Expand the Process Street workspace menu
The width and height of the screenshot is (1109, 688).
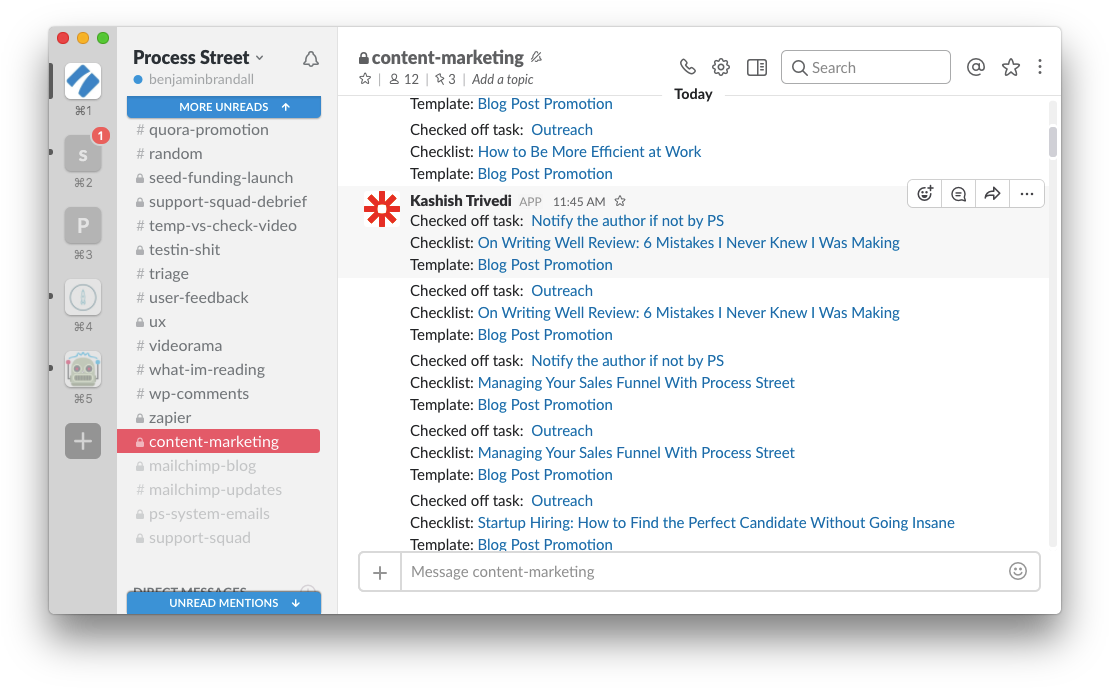click(x=198, y=58)
